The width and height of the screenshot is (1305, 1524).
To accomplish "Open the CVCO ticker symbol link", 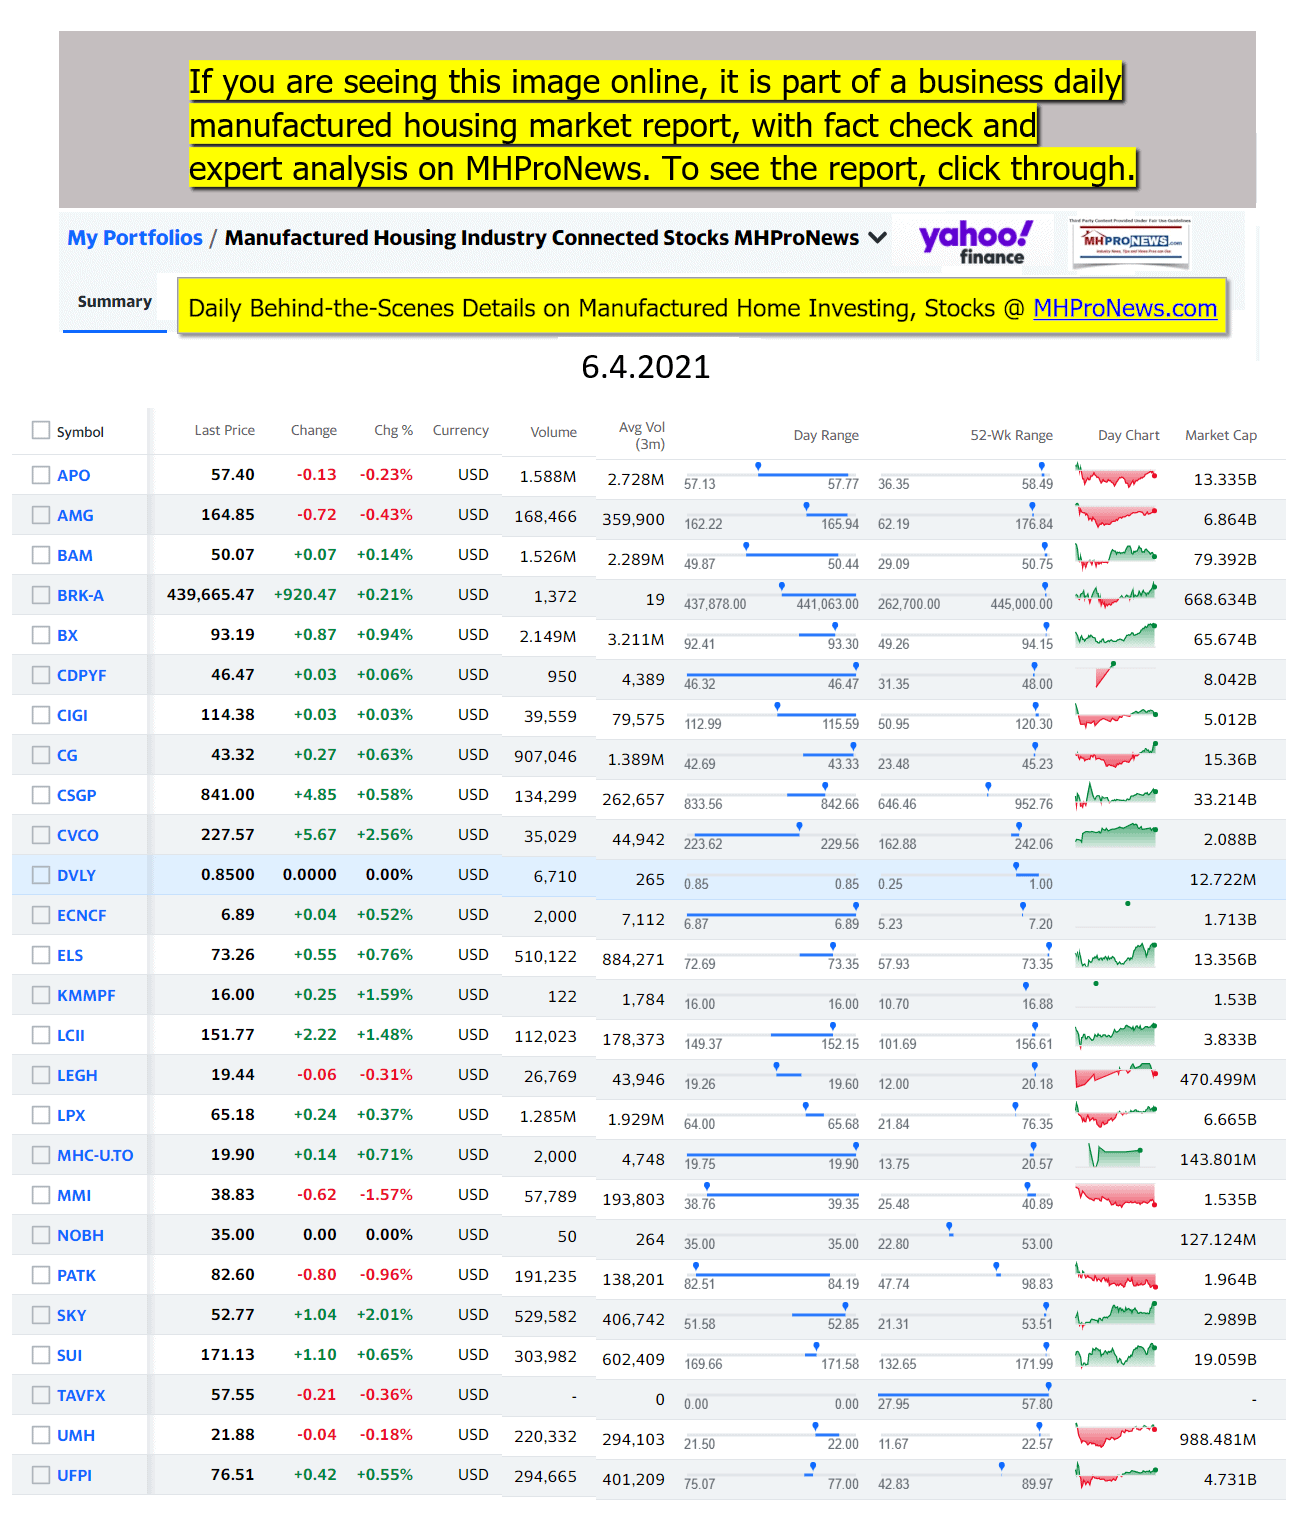I will (x=78, y=835).
